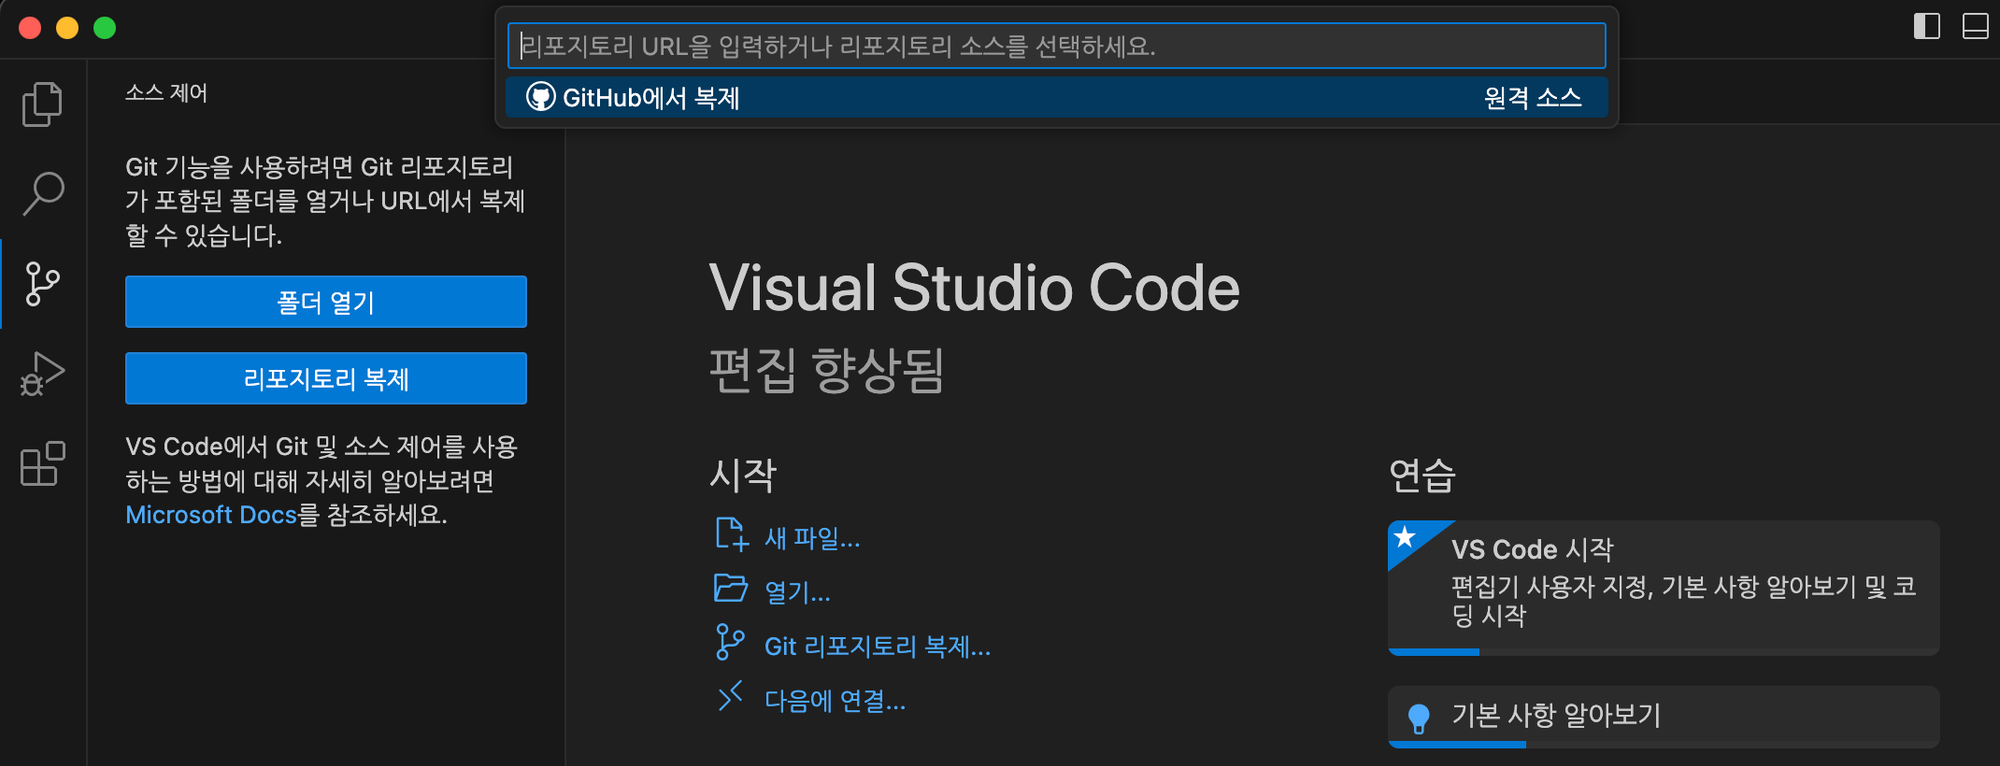
Task: Click star badge on VS Code 시작 card
Action: (x=1405, y=538)
